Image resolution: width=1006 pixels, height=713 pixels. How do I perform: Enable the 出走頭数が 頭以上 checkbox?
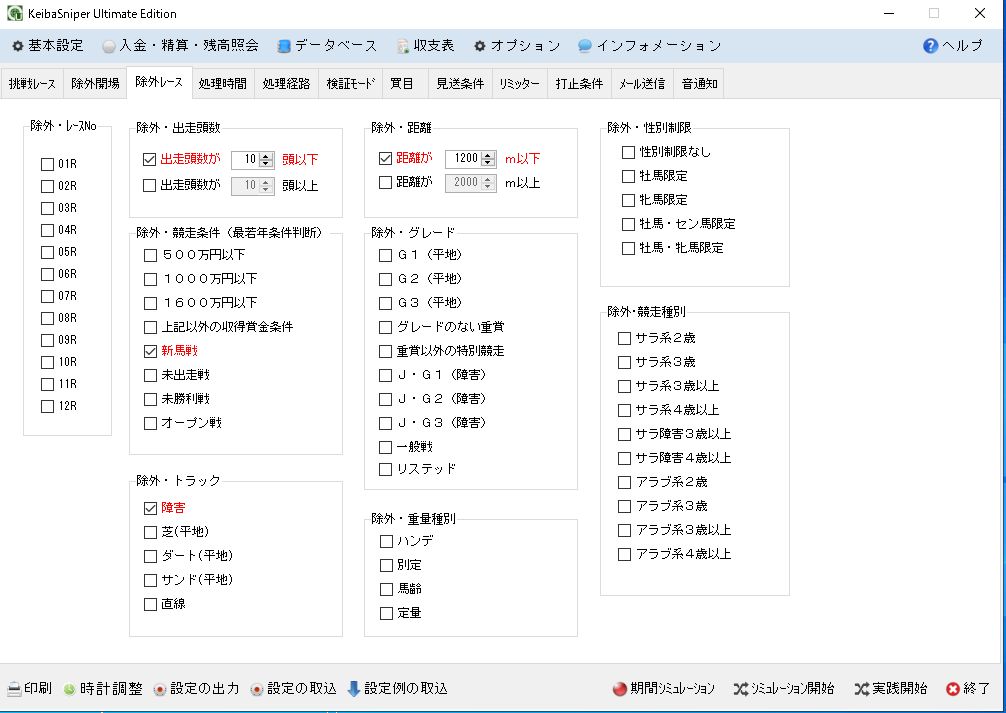pyautogui.click(x=149, y=185)
